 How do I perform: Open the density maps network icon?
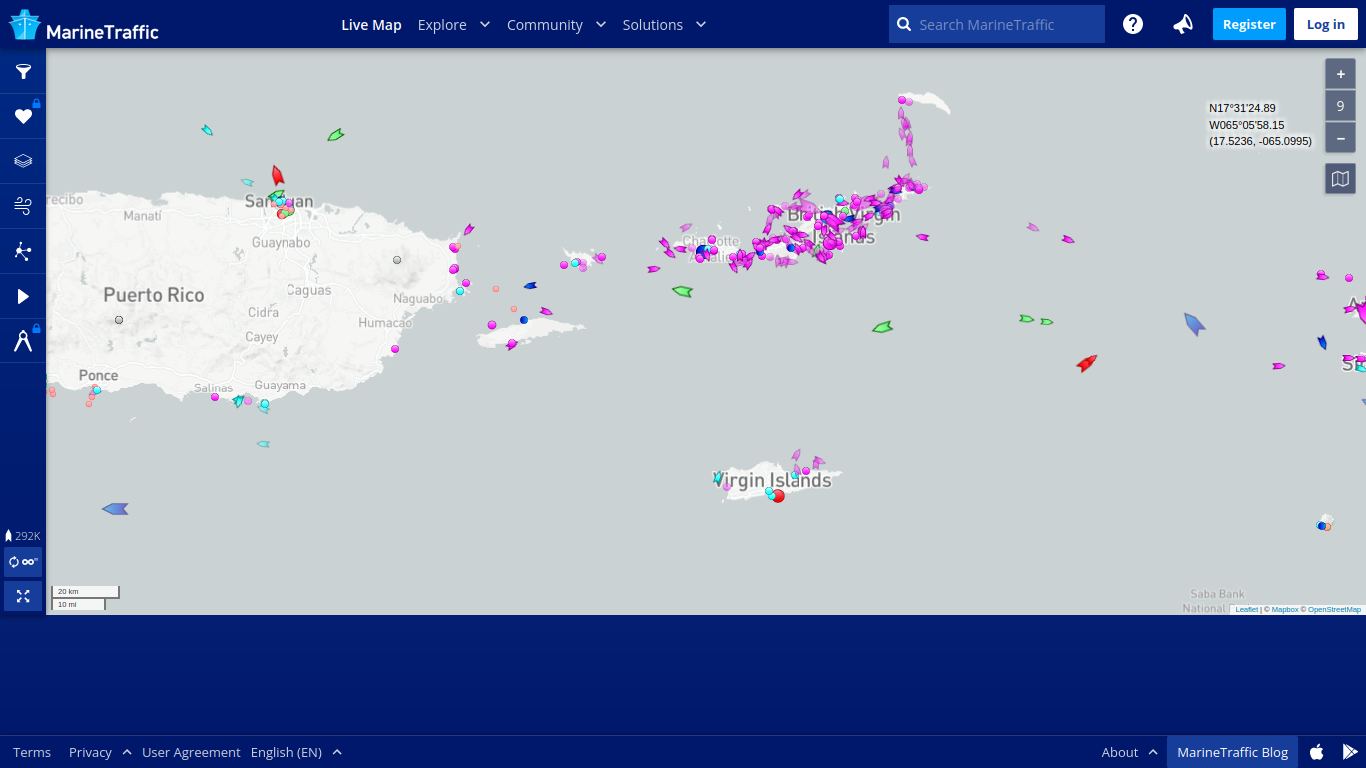[23, 251]
